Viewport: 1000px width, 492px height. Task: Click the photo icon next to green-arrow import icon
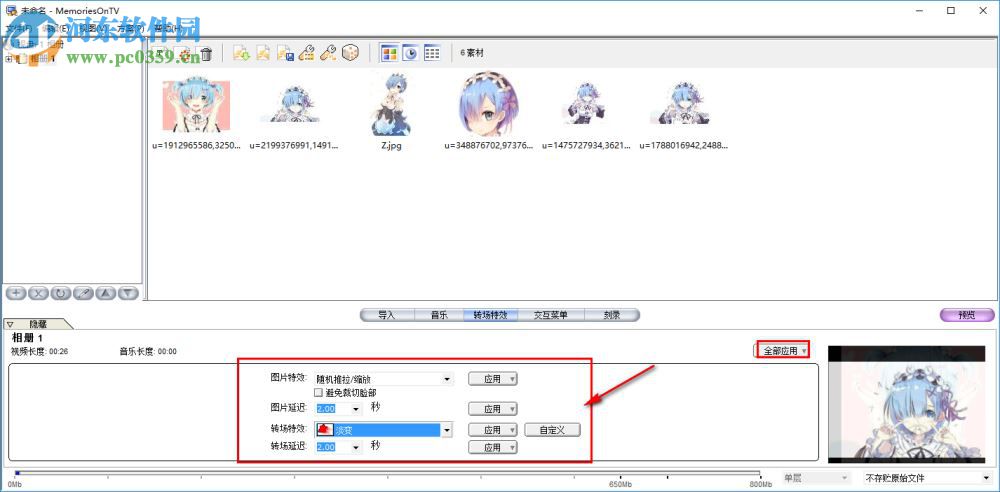point(263,54)
